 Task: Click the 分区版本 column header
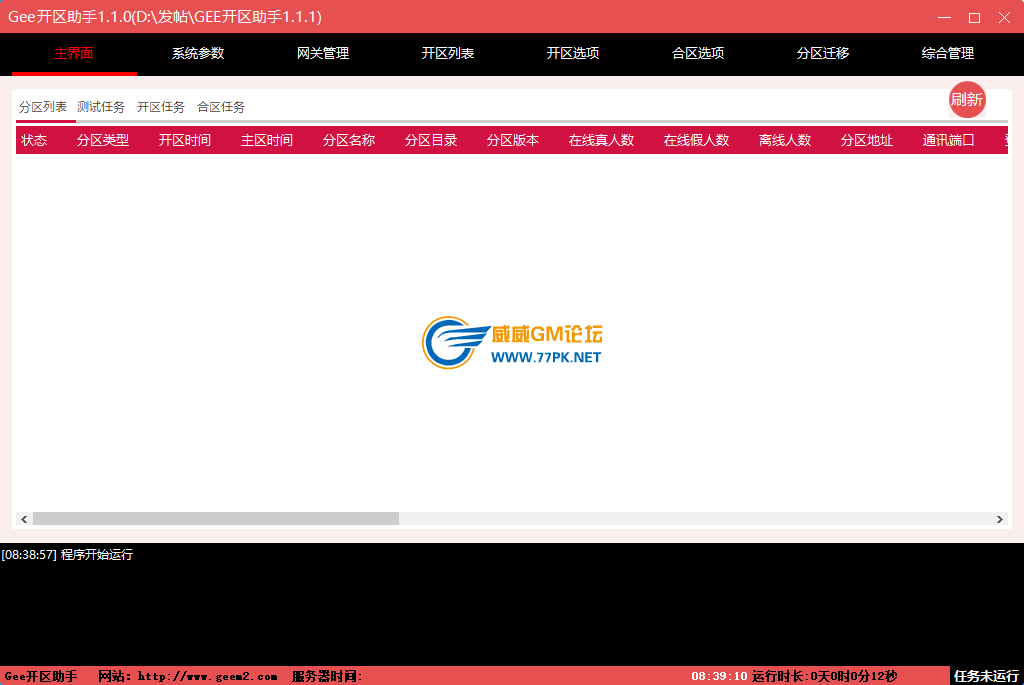[513, 140]
